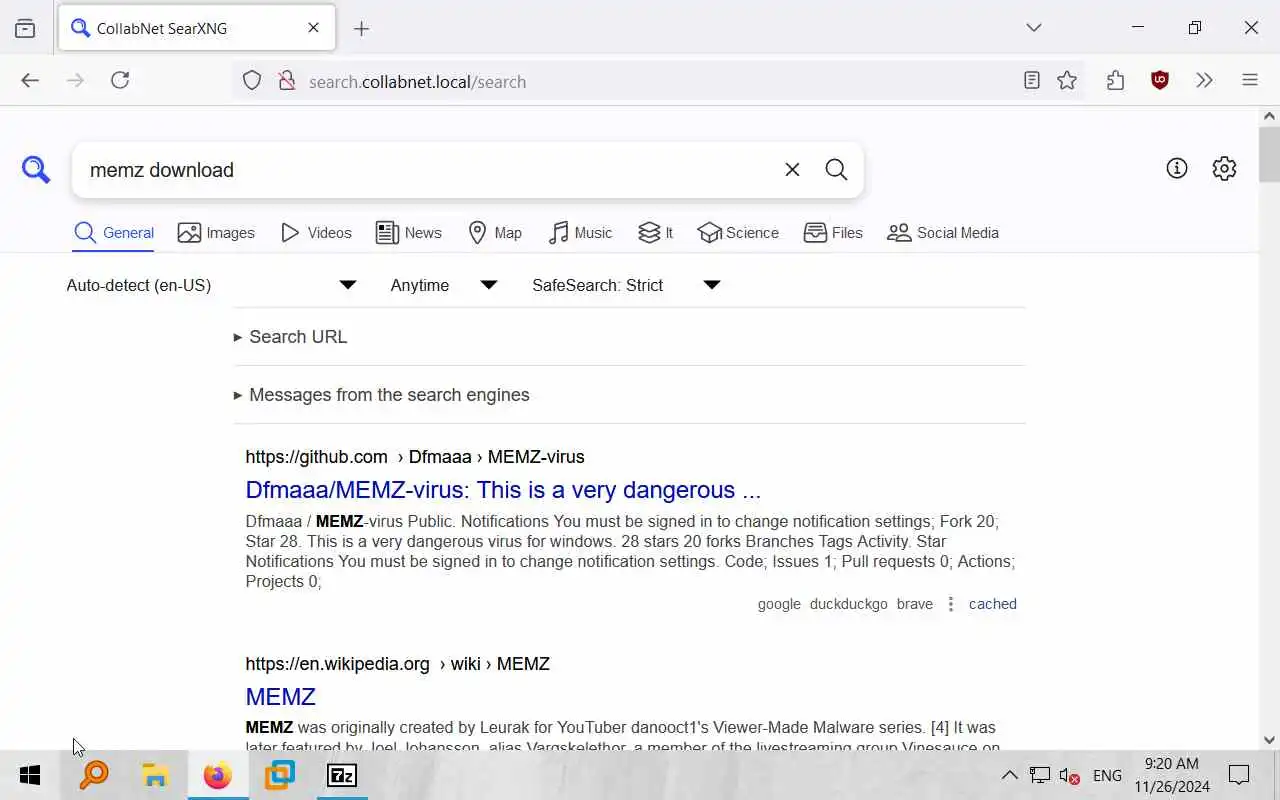Viewport: 1280px width, 800px height.
Task: Open a new browser tab
Action: (362, 29)
